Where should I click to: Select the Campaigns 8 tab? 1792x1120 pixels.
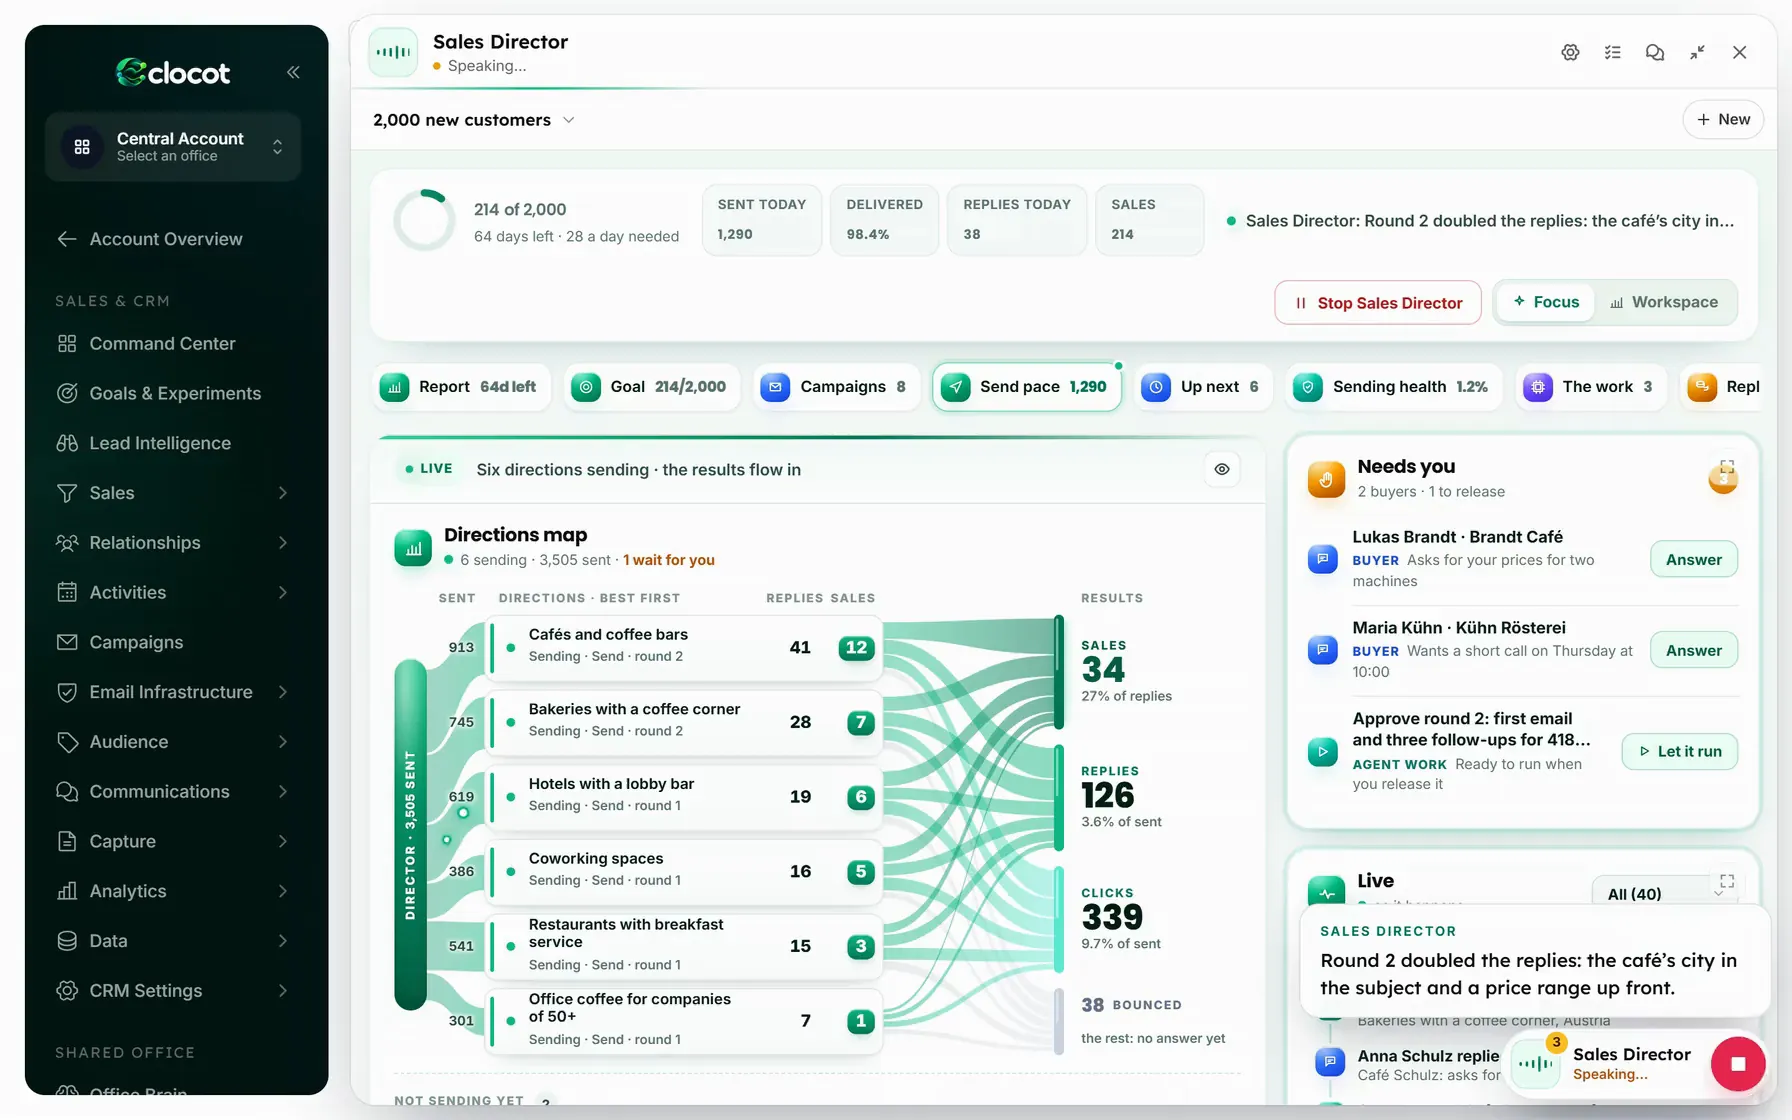click(836, 387)
